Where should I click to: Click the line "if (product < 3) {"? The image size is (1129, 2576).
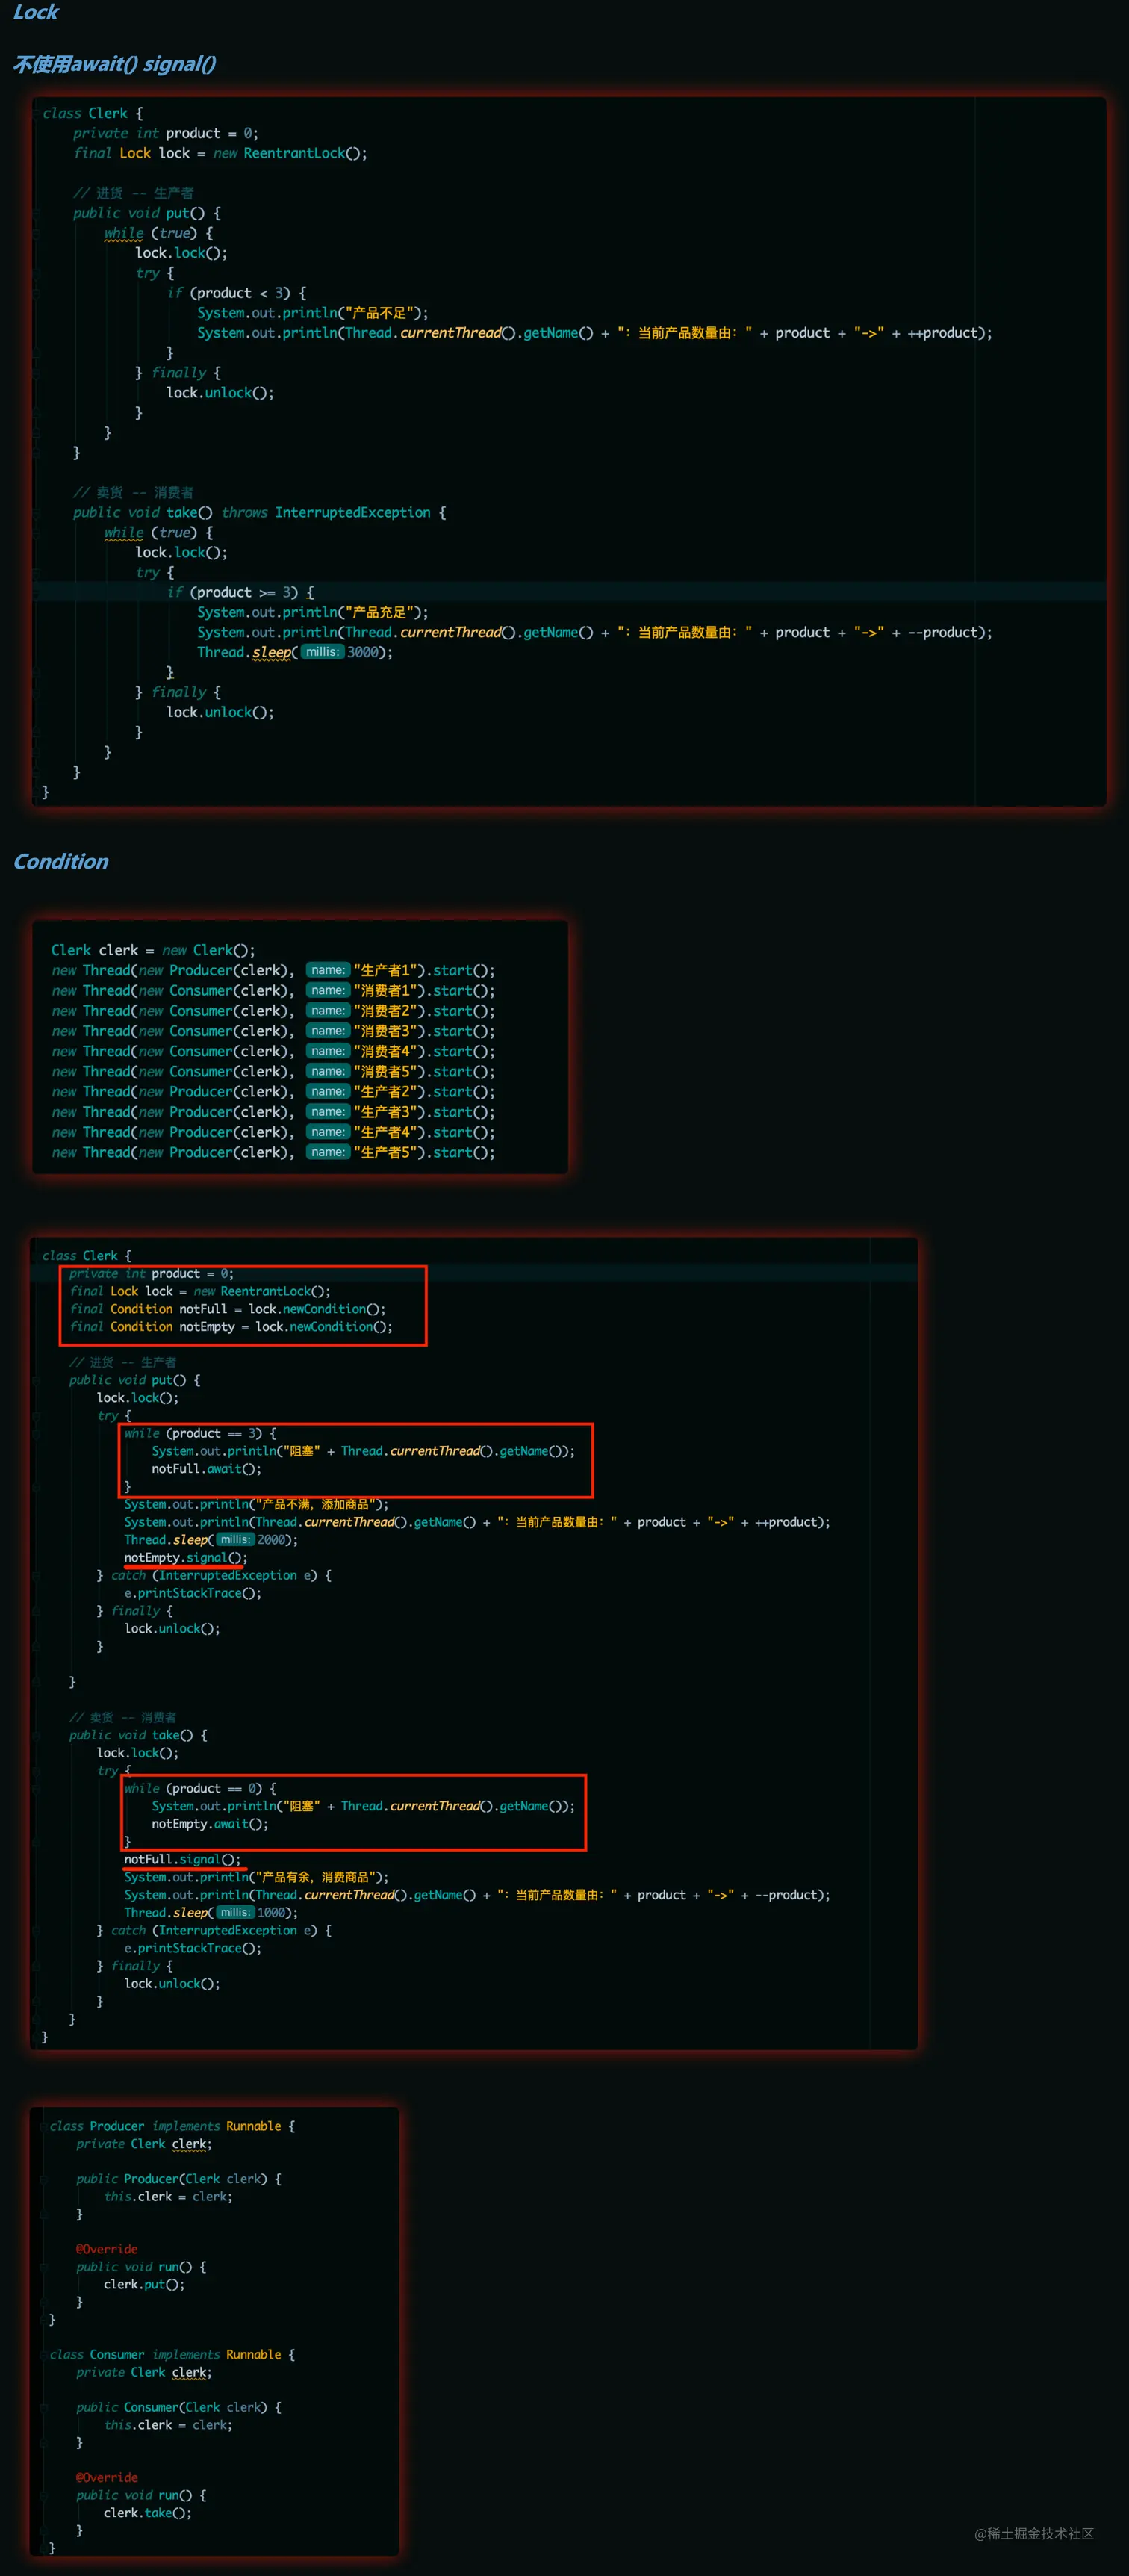point(237,293)
